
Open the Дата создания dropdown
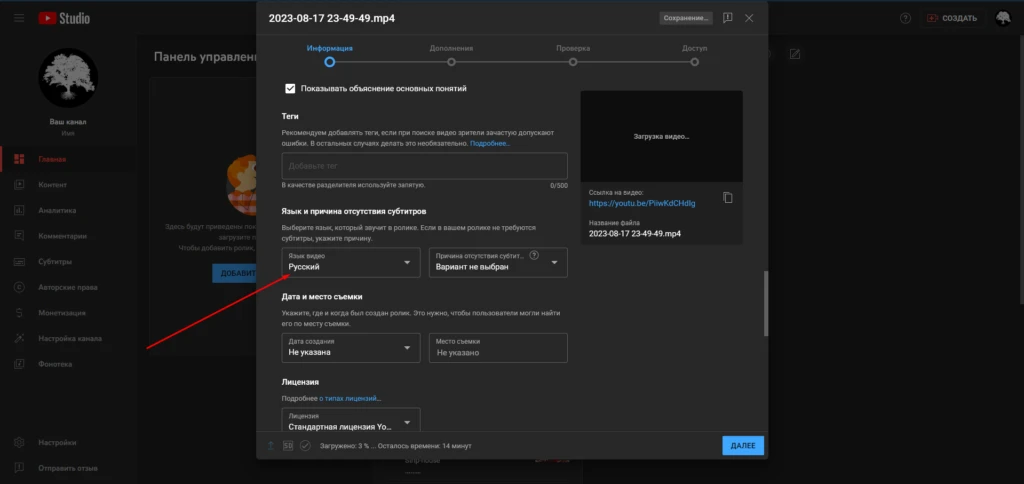pos(351,347)
